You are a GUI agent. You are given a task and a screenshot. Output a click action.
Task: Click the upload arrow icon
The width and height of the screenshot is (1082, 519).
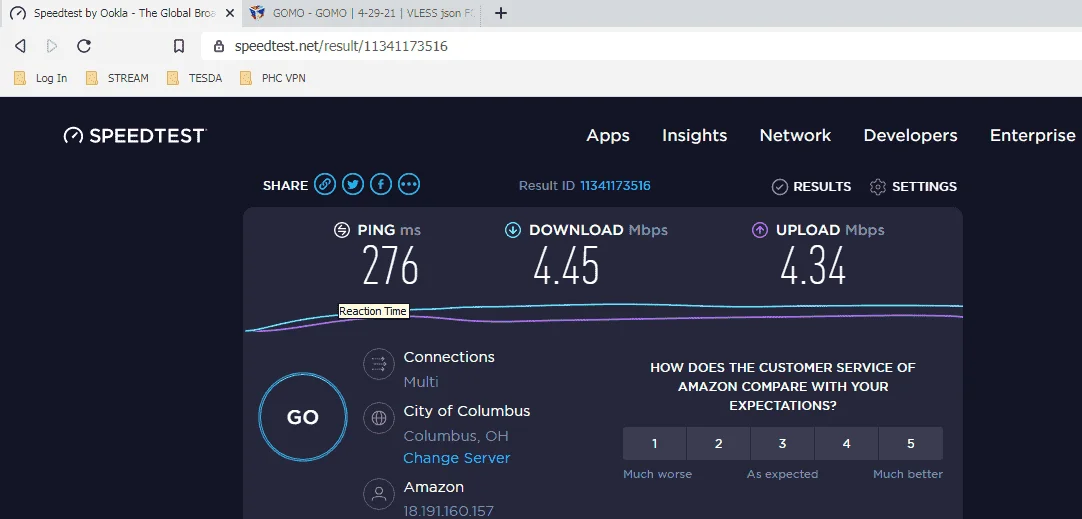(x=760, y=230)
